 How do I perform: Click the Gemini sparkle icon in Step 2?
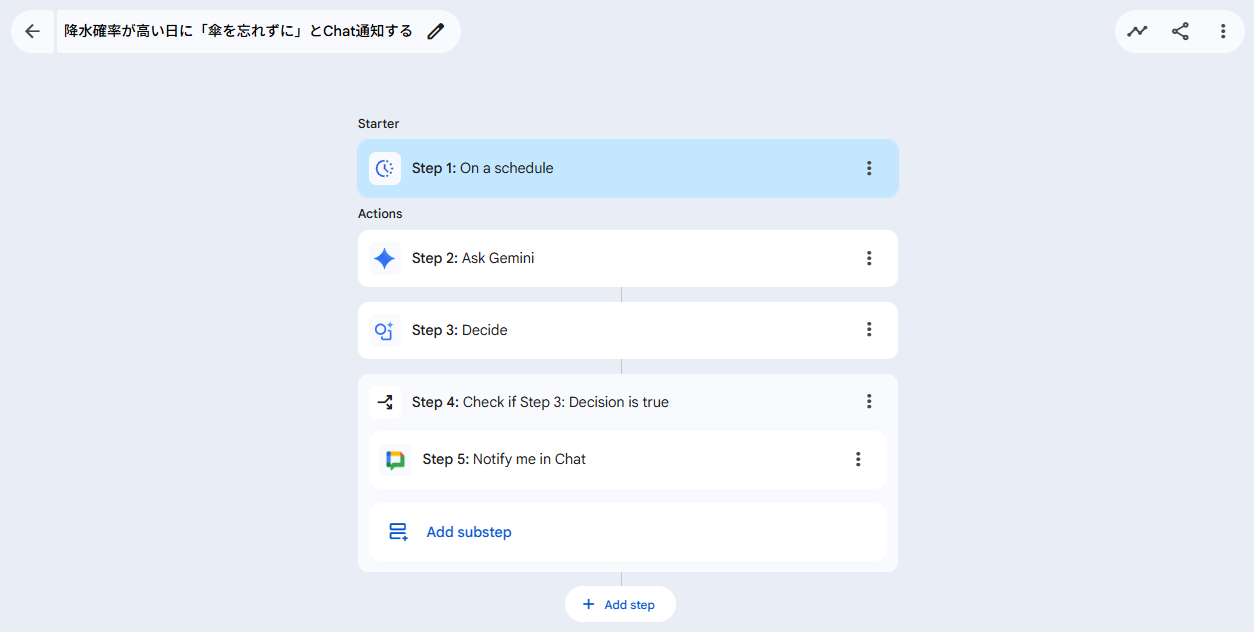(x=384, y=258)
